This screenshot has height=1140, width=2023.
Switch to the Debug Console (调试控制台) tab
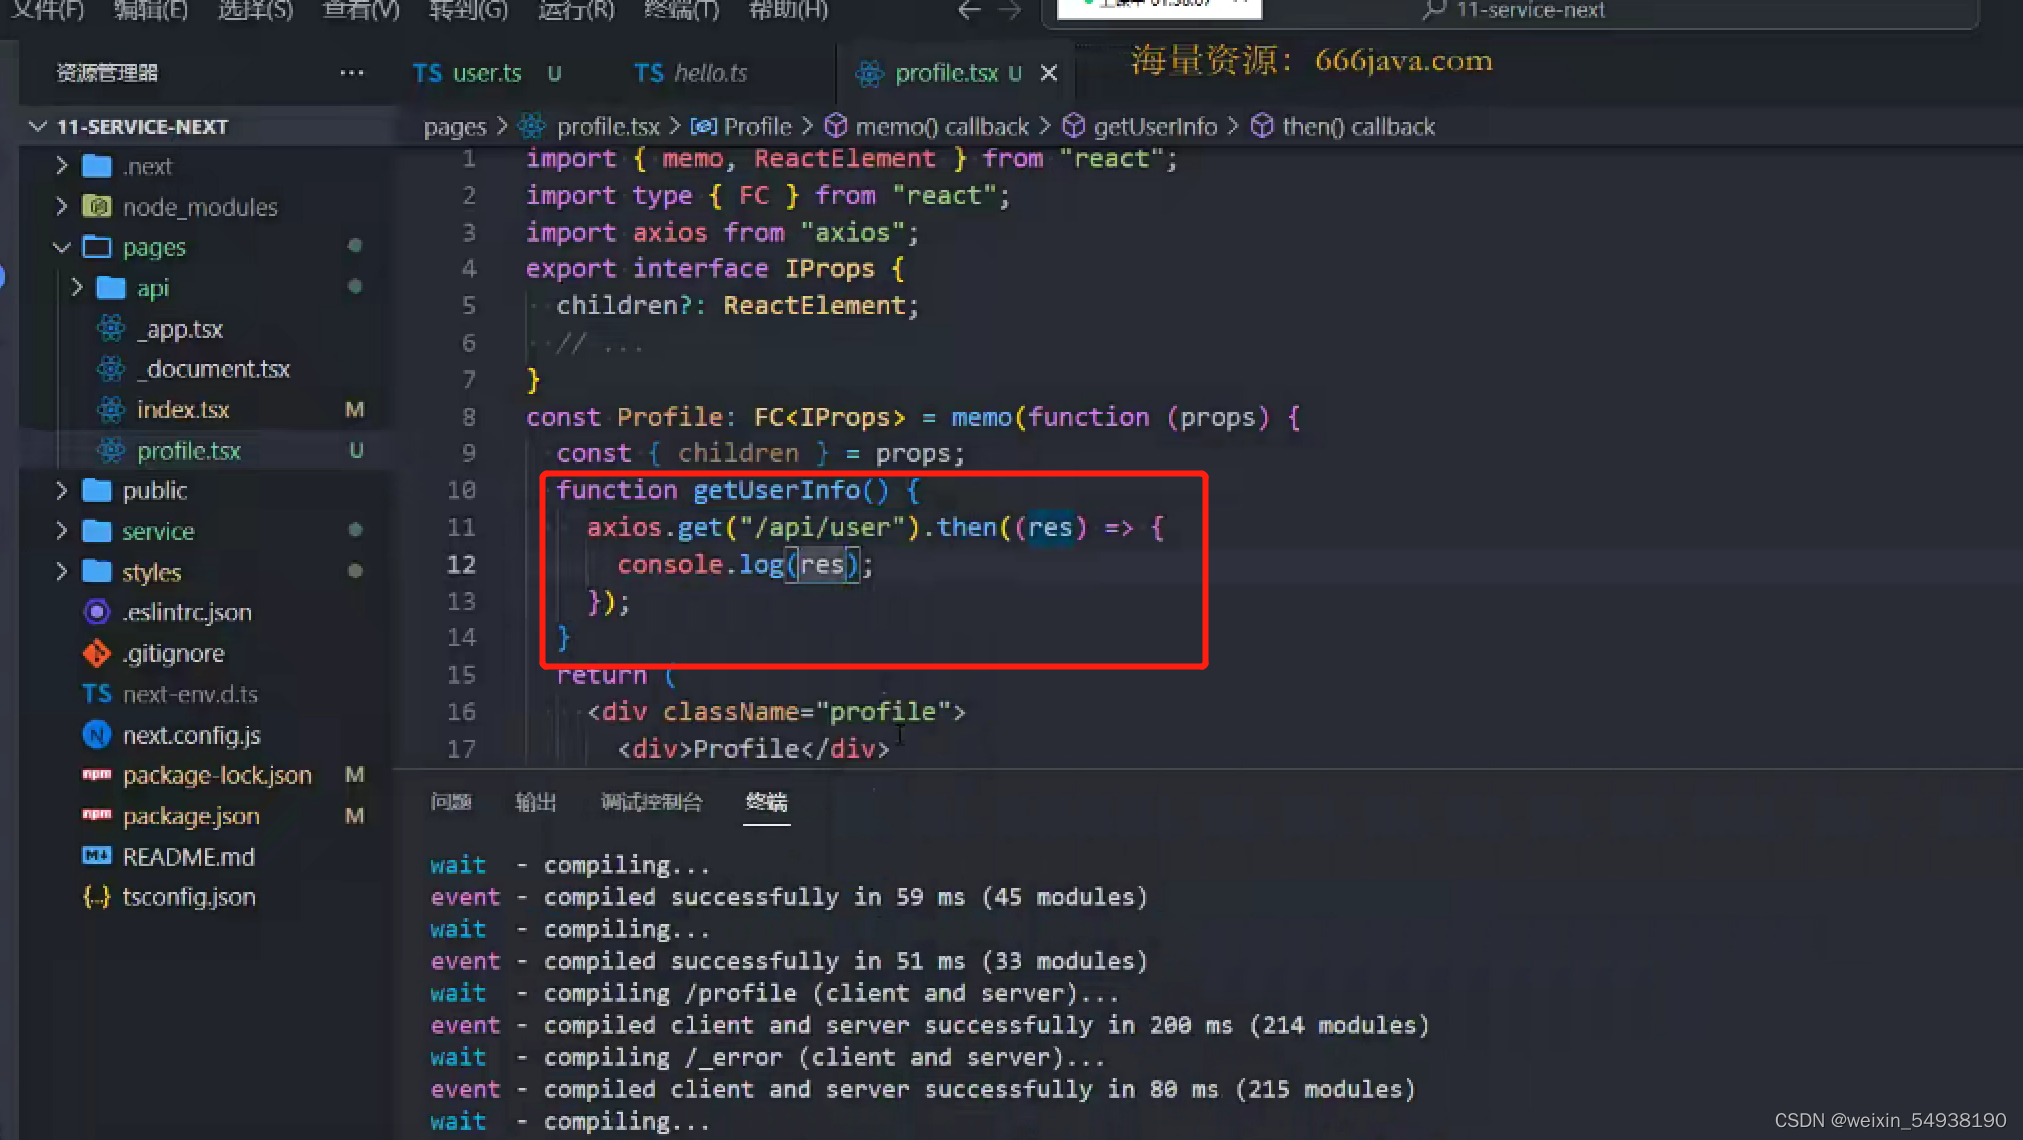(652, 802)
